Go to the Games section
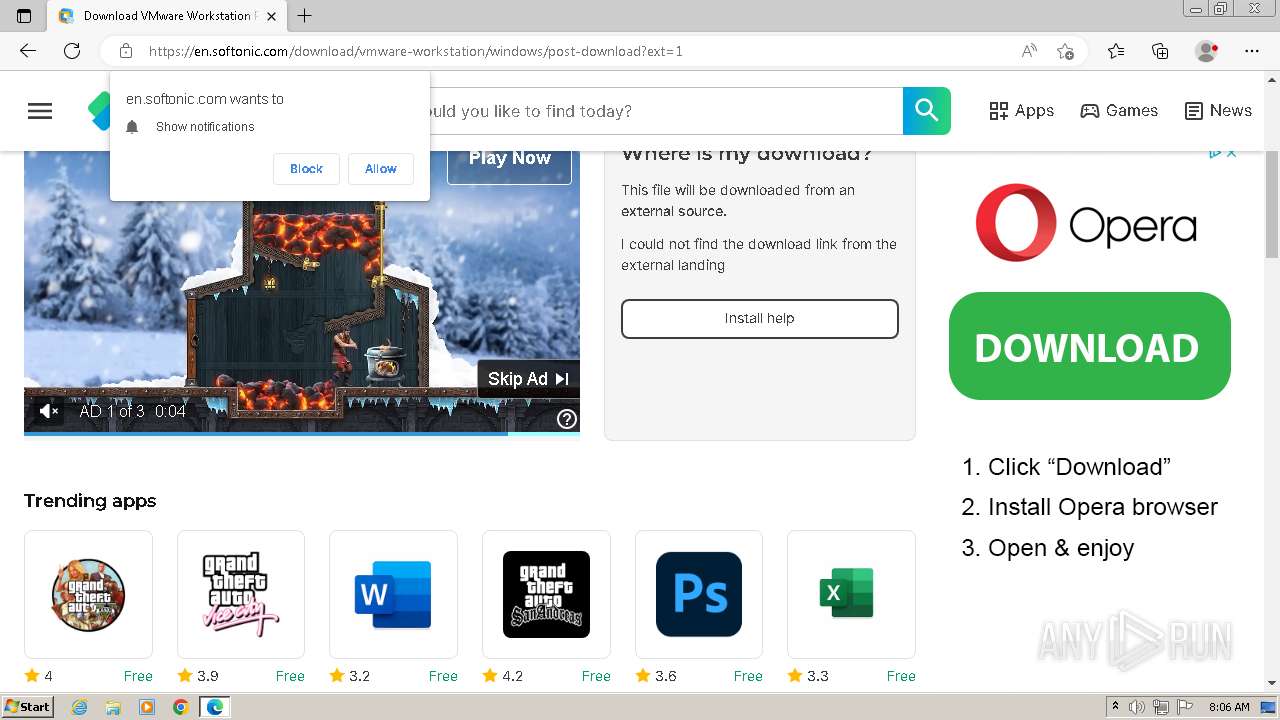Viewport: 1280px width, 720px height. tap(1119, 111)
